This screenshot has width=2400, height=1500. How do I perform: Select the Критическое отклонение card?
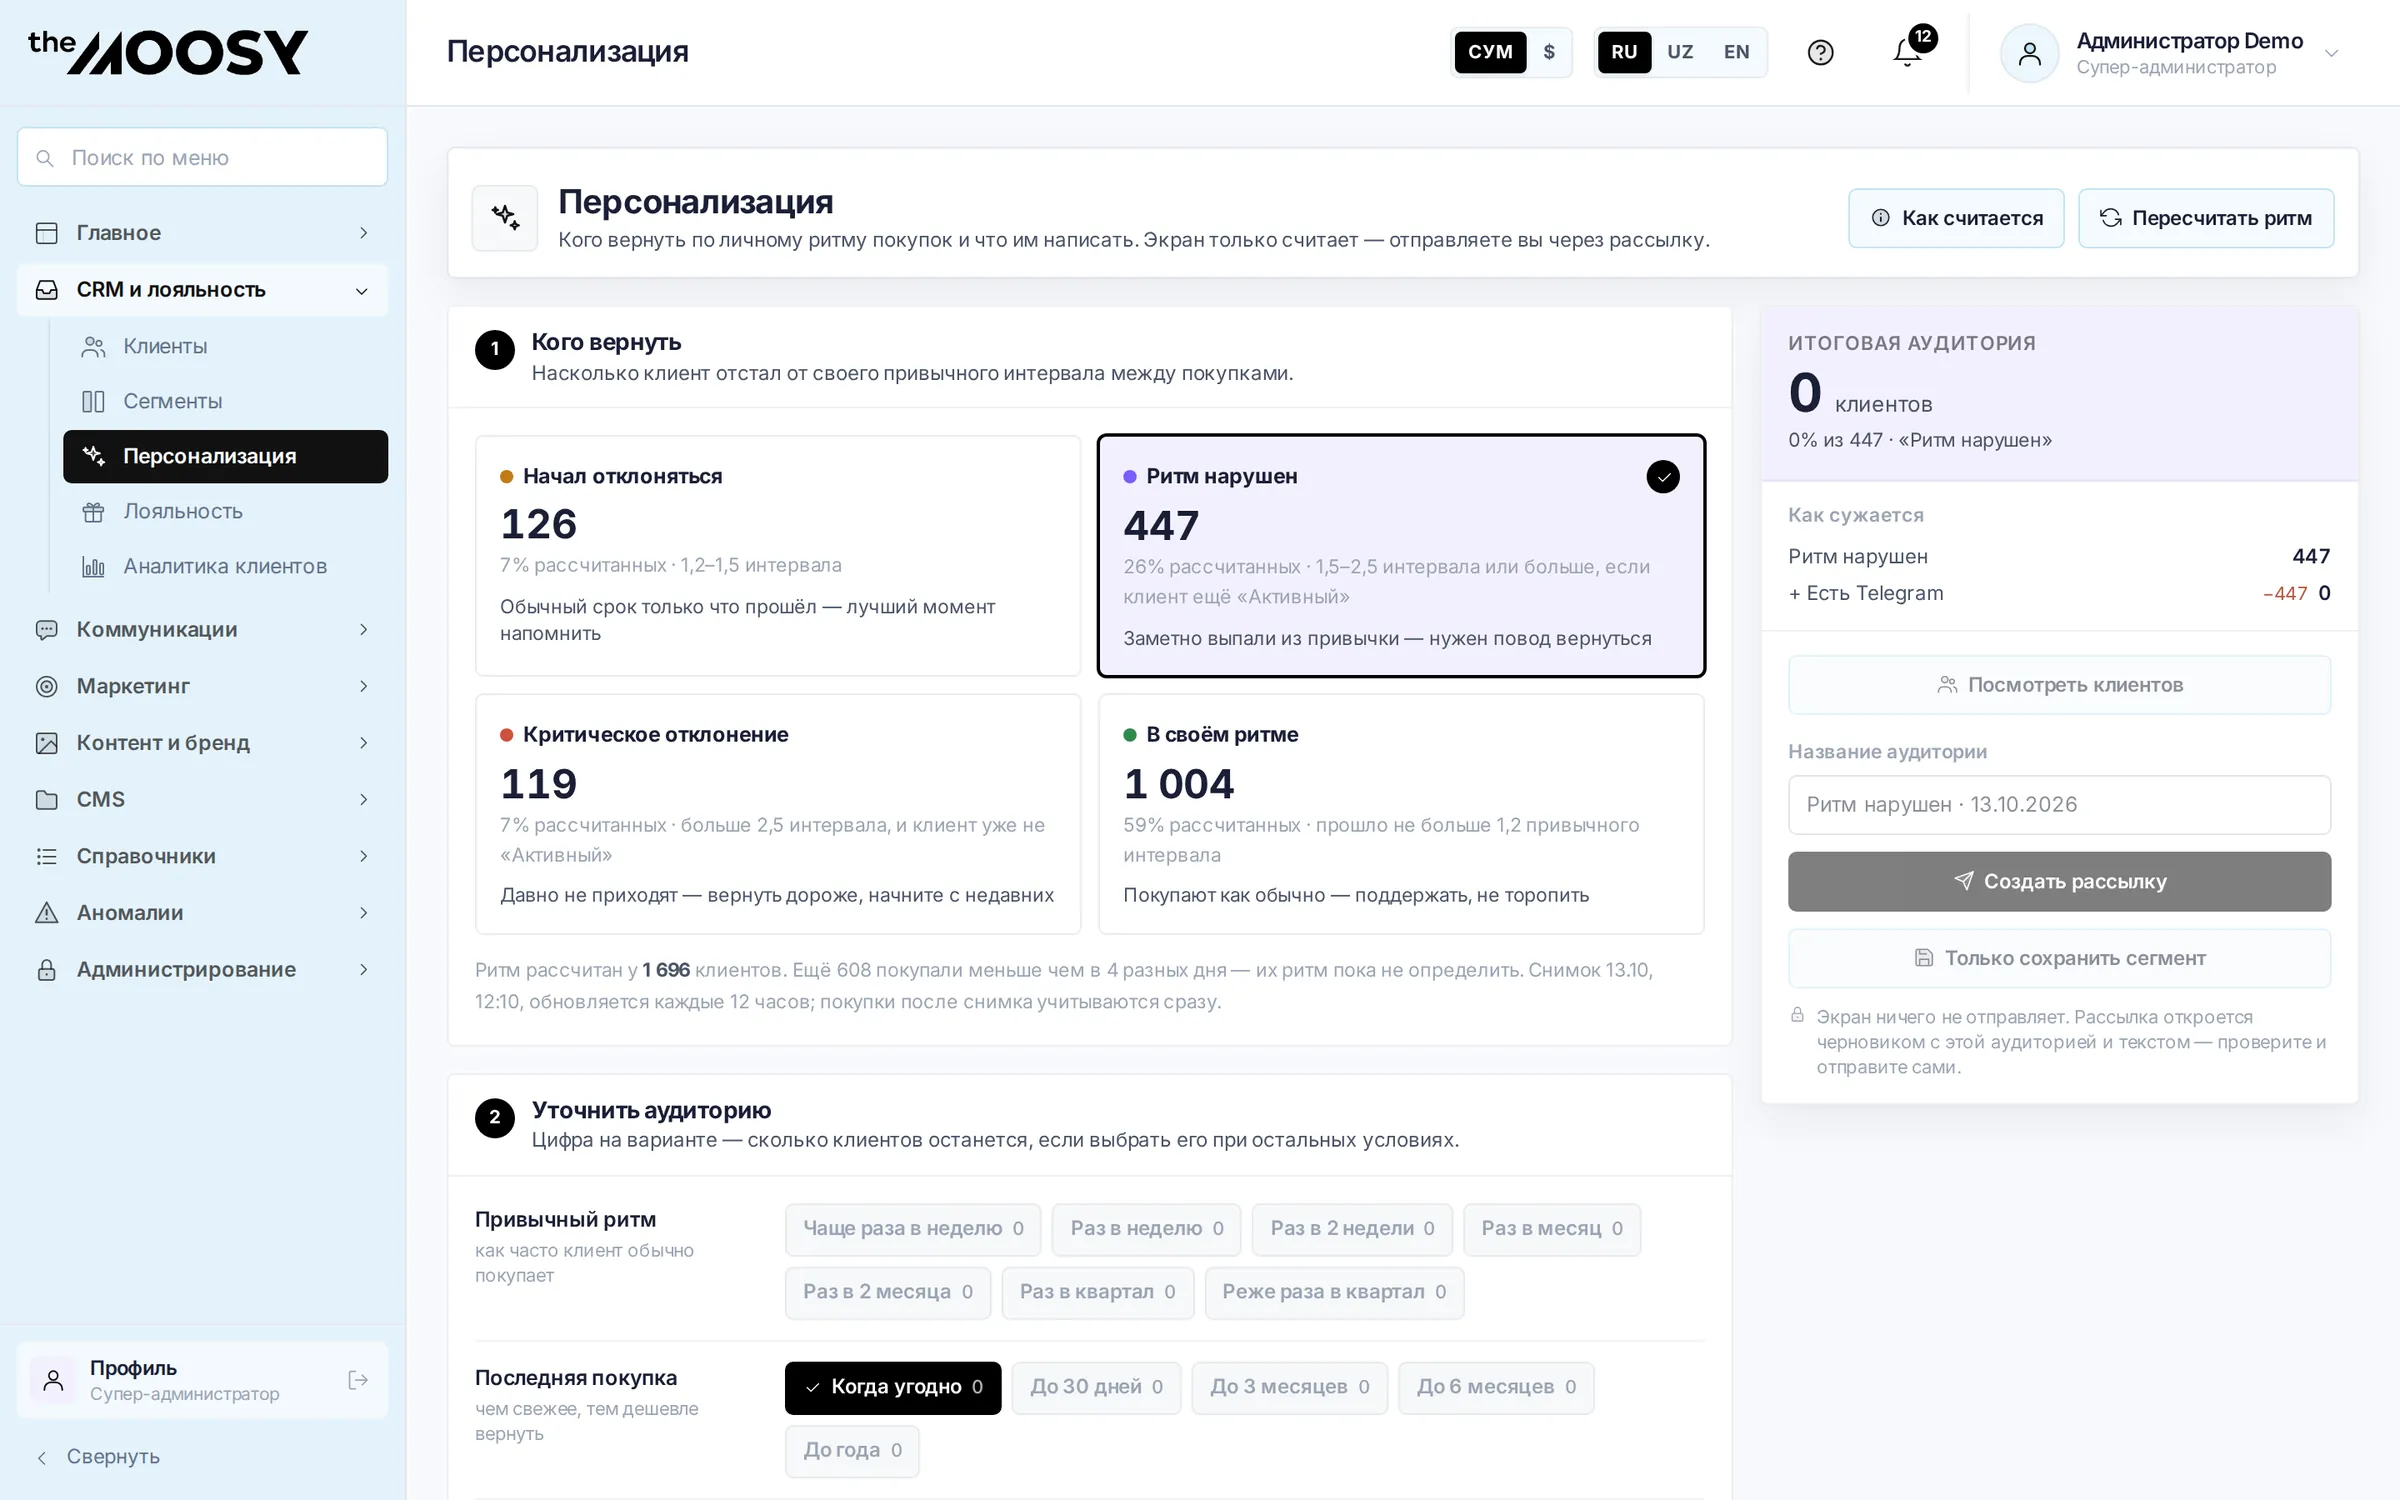pos(778,814)
